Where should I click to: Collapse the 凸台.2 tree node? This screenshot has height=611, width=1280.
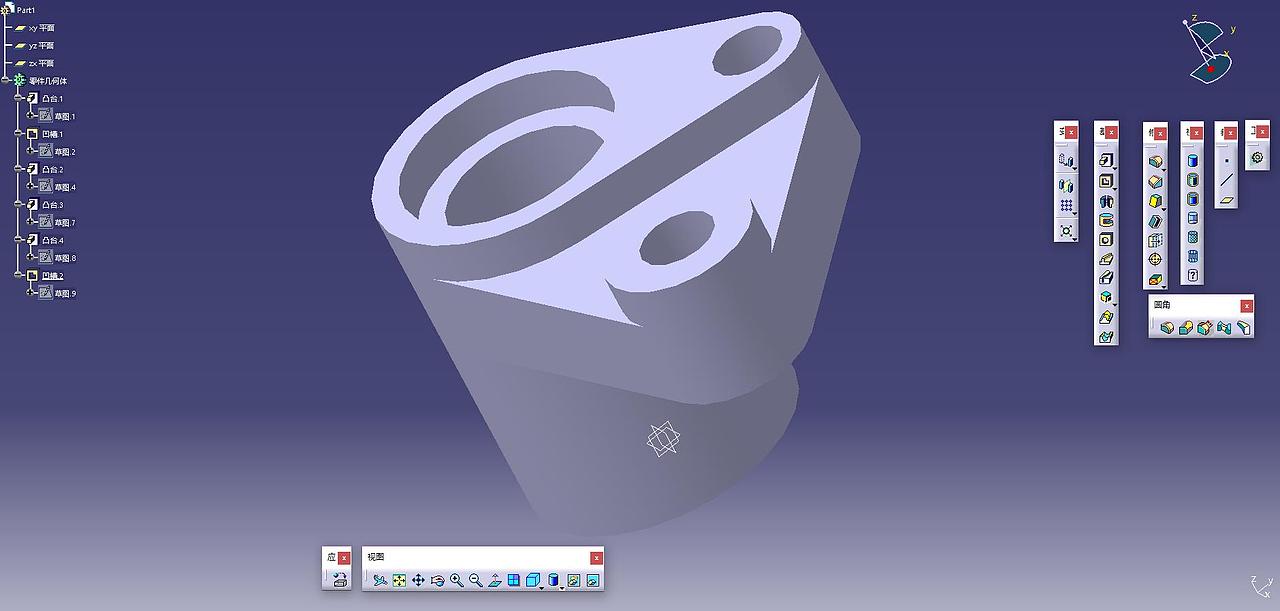[19, 169]
